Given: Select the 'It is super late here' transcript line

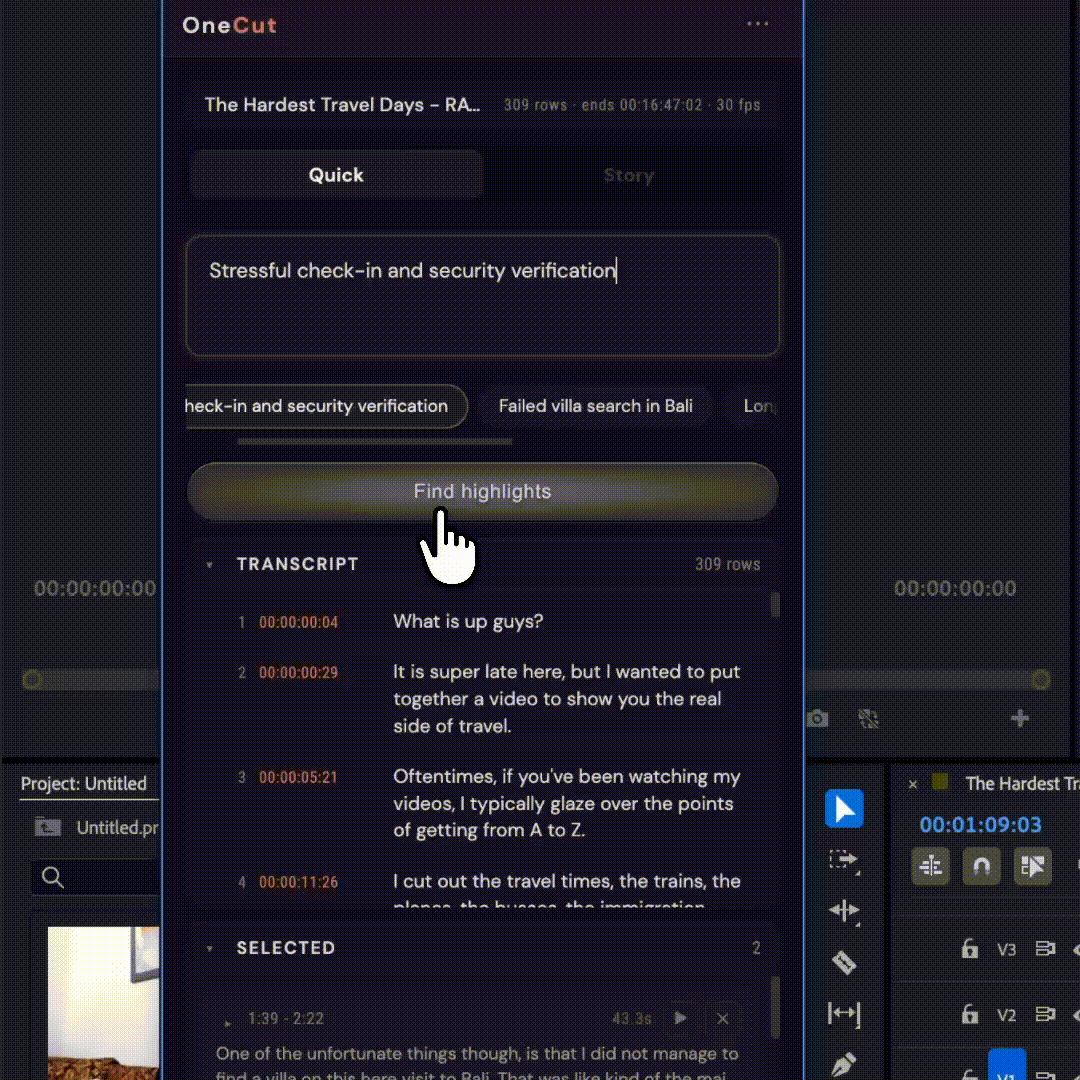Looking at the screenshot, I should coord(566,698).
